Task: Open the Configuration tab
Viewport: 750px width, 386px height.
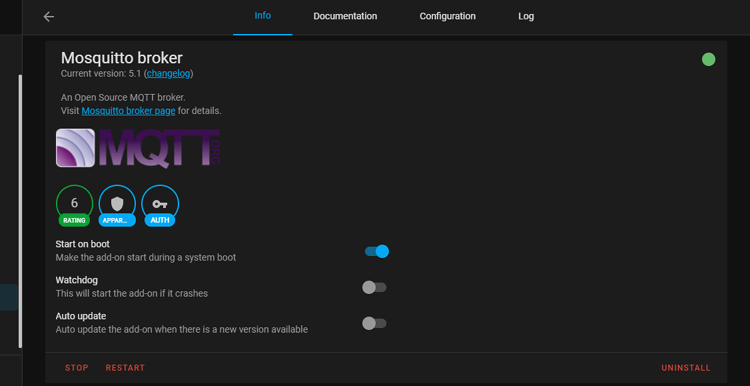Action: [x=448, y=16]
